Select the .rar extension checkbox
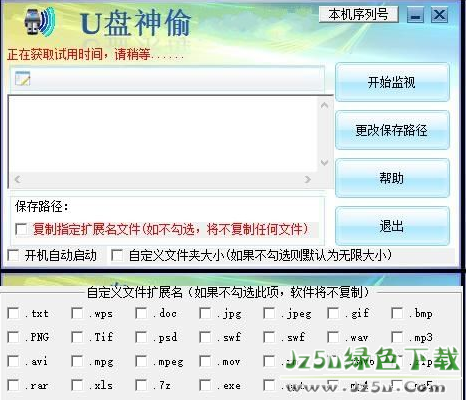Image resolution: width=466 pixels, height=400 pixels. pos(13,385)
